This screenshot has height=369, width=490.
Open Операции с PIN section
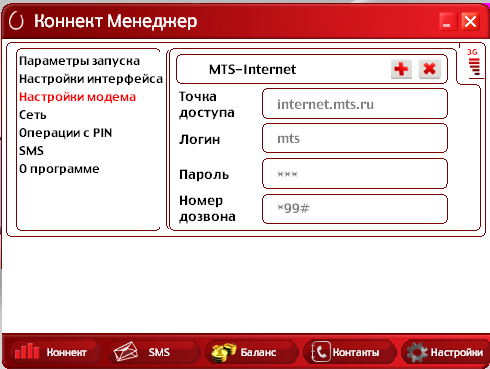pyautogui.click(x=65, y=133)
